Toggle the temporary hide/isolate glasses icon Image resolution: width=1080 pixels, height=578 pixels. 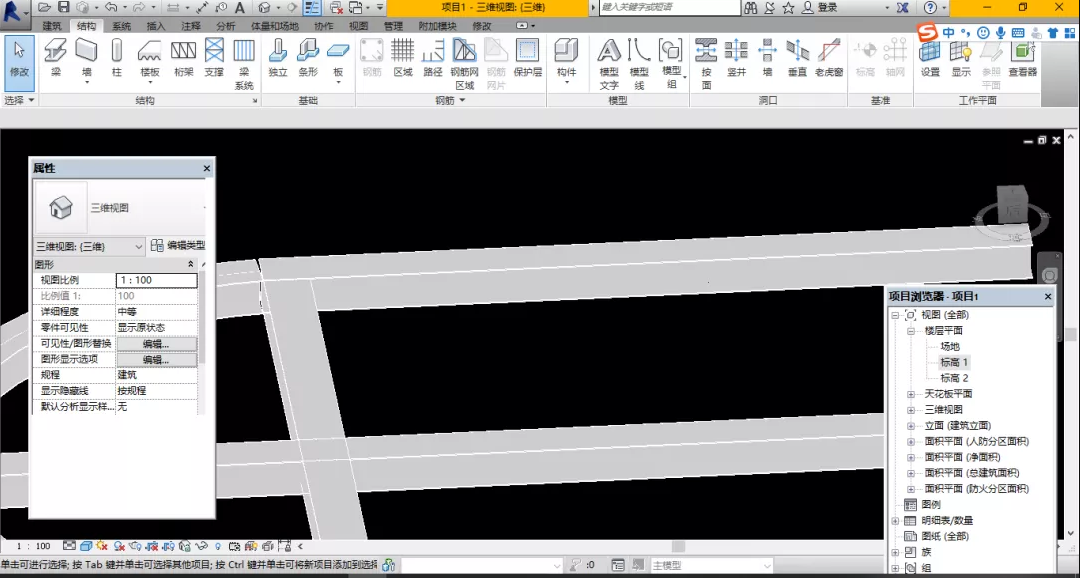pos(202,546)
